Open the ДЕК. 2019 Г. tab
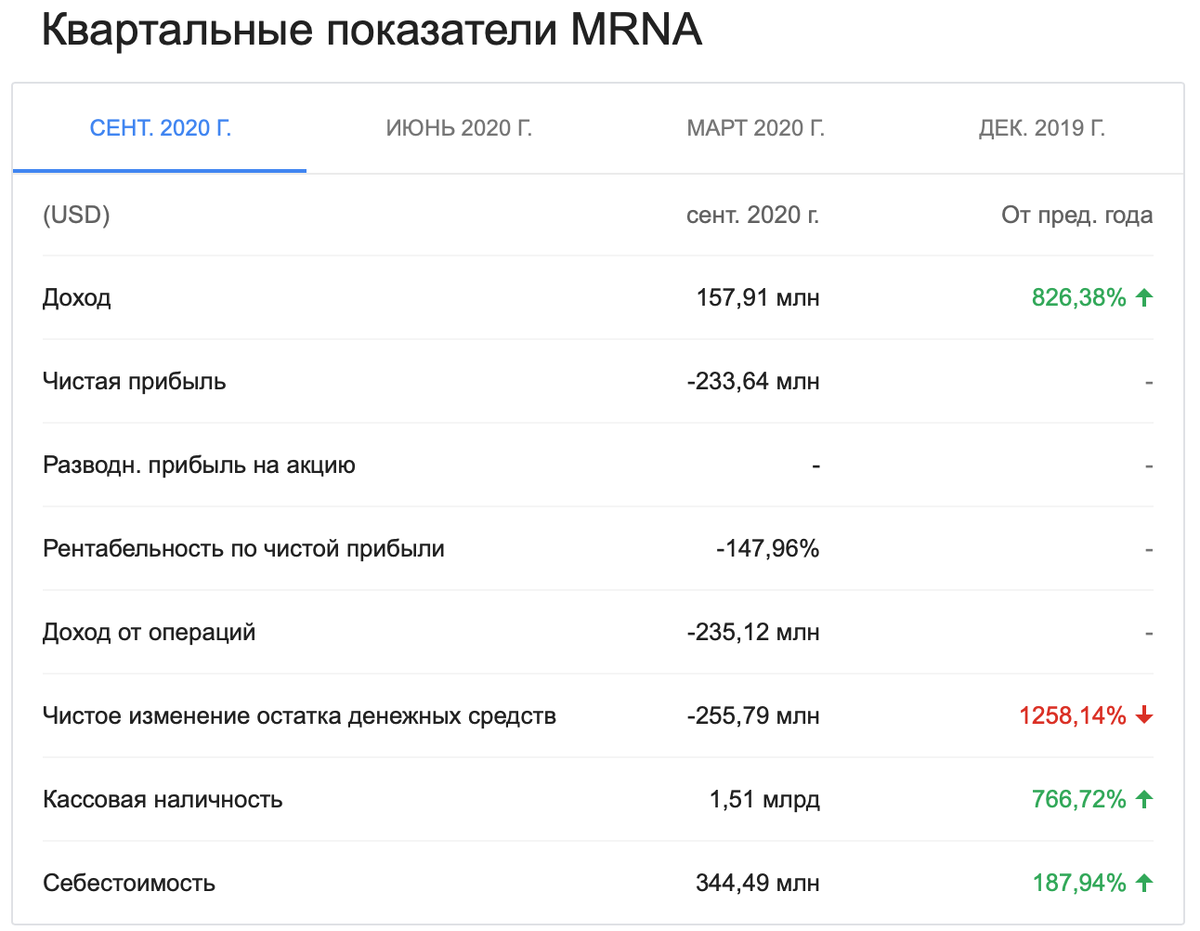This screenshot has width=1200, height=931. [x=1042, y=129]
